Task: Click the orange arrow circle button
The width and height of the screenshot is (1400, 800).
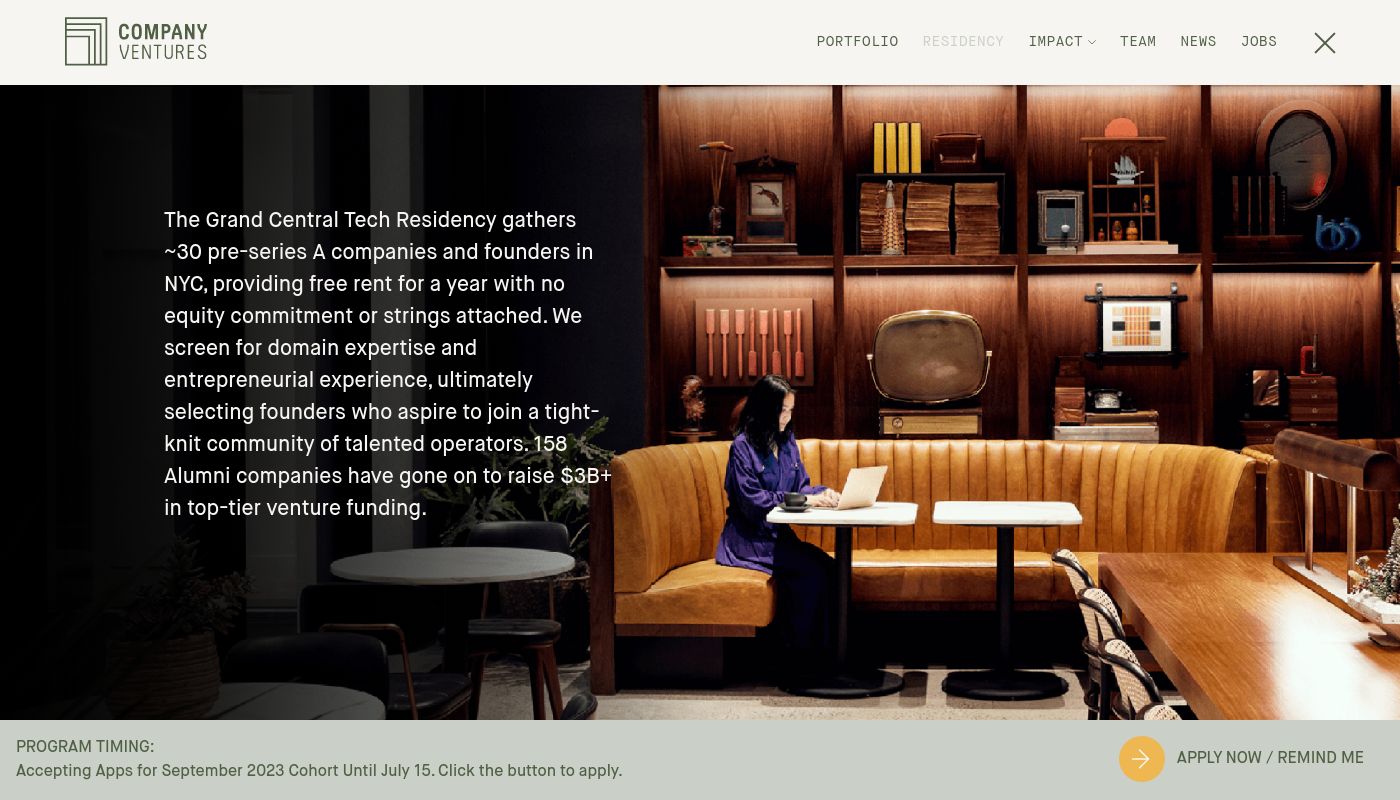Action: pyautogui.click(x=1141, y=759)
